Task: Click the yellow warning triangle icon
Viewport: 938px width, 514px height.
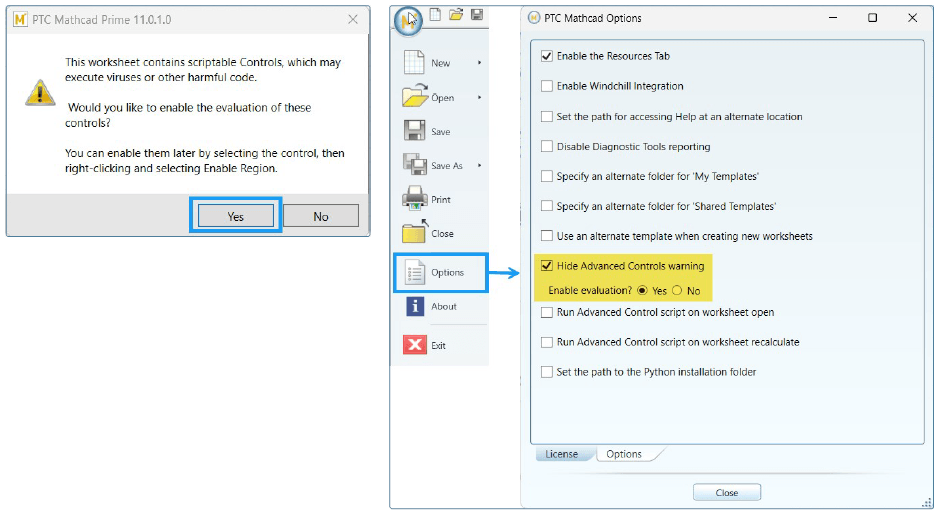Action: tap(40, 93)
